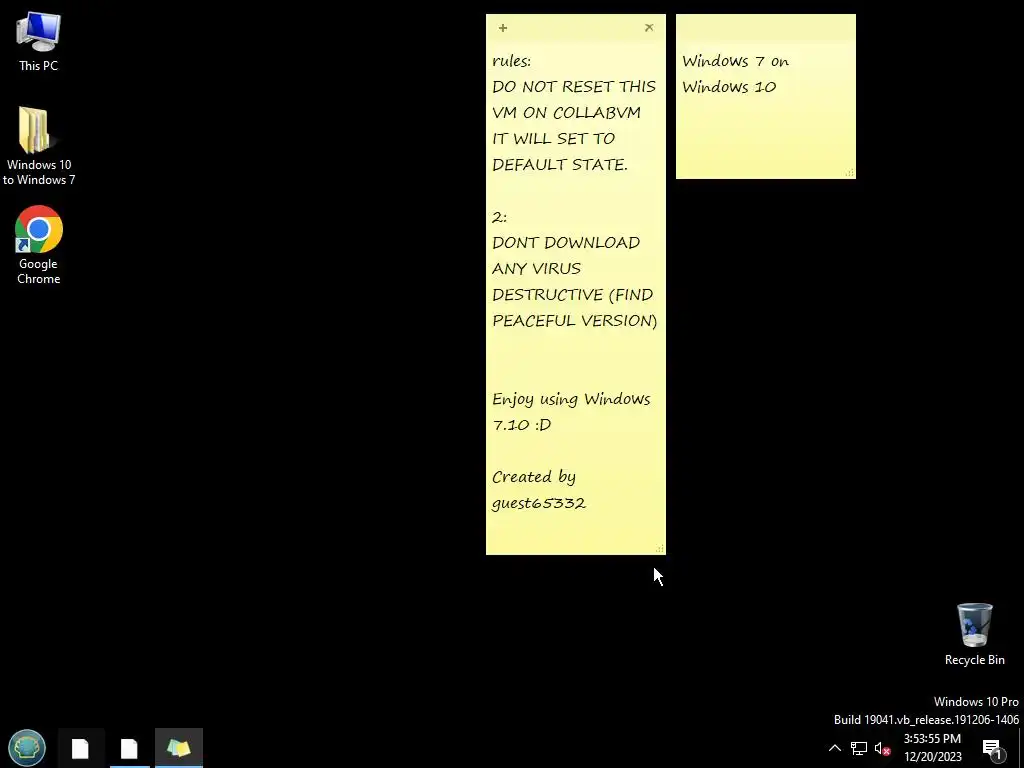
Task: Click the "7.10 :D" line
Action: (522, 424)
